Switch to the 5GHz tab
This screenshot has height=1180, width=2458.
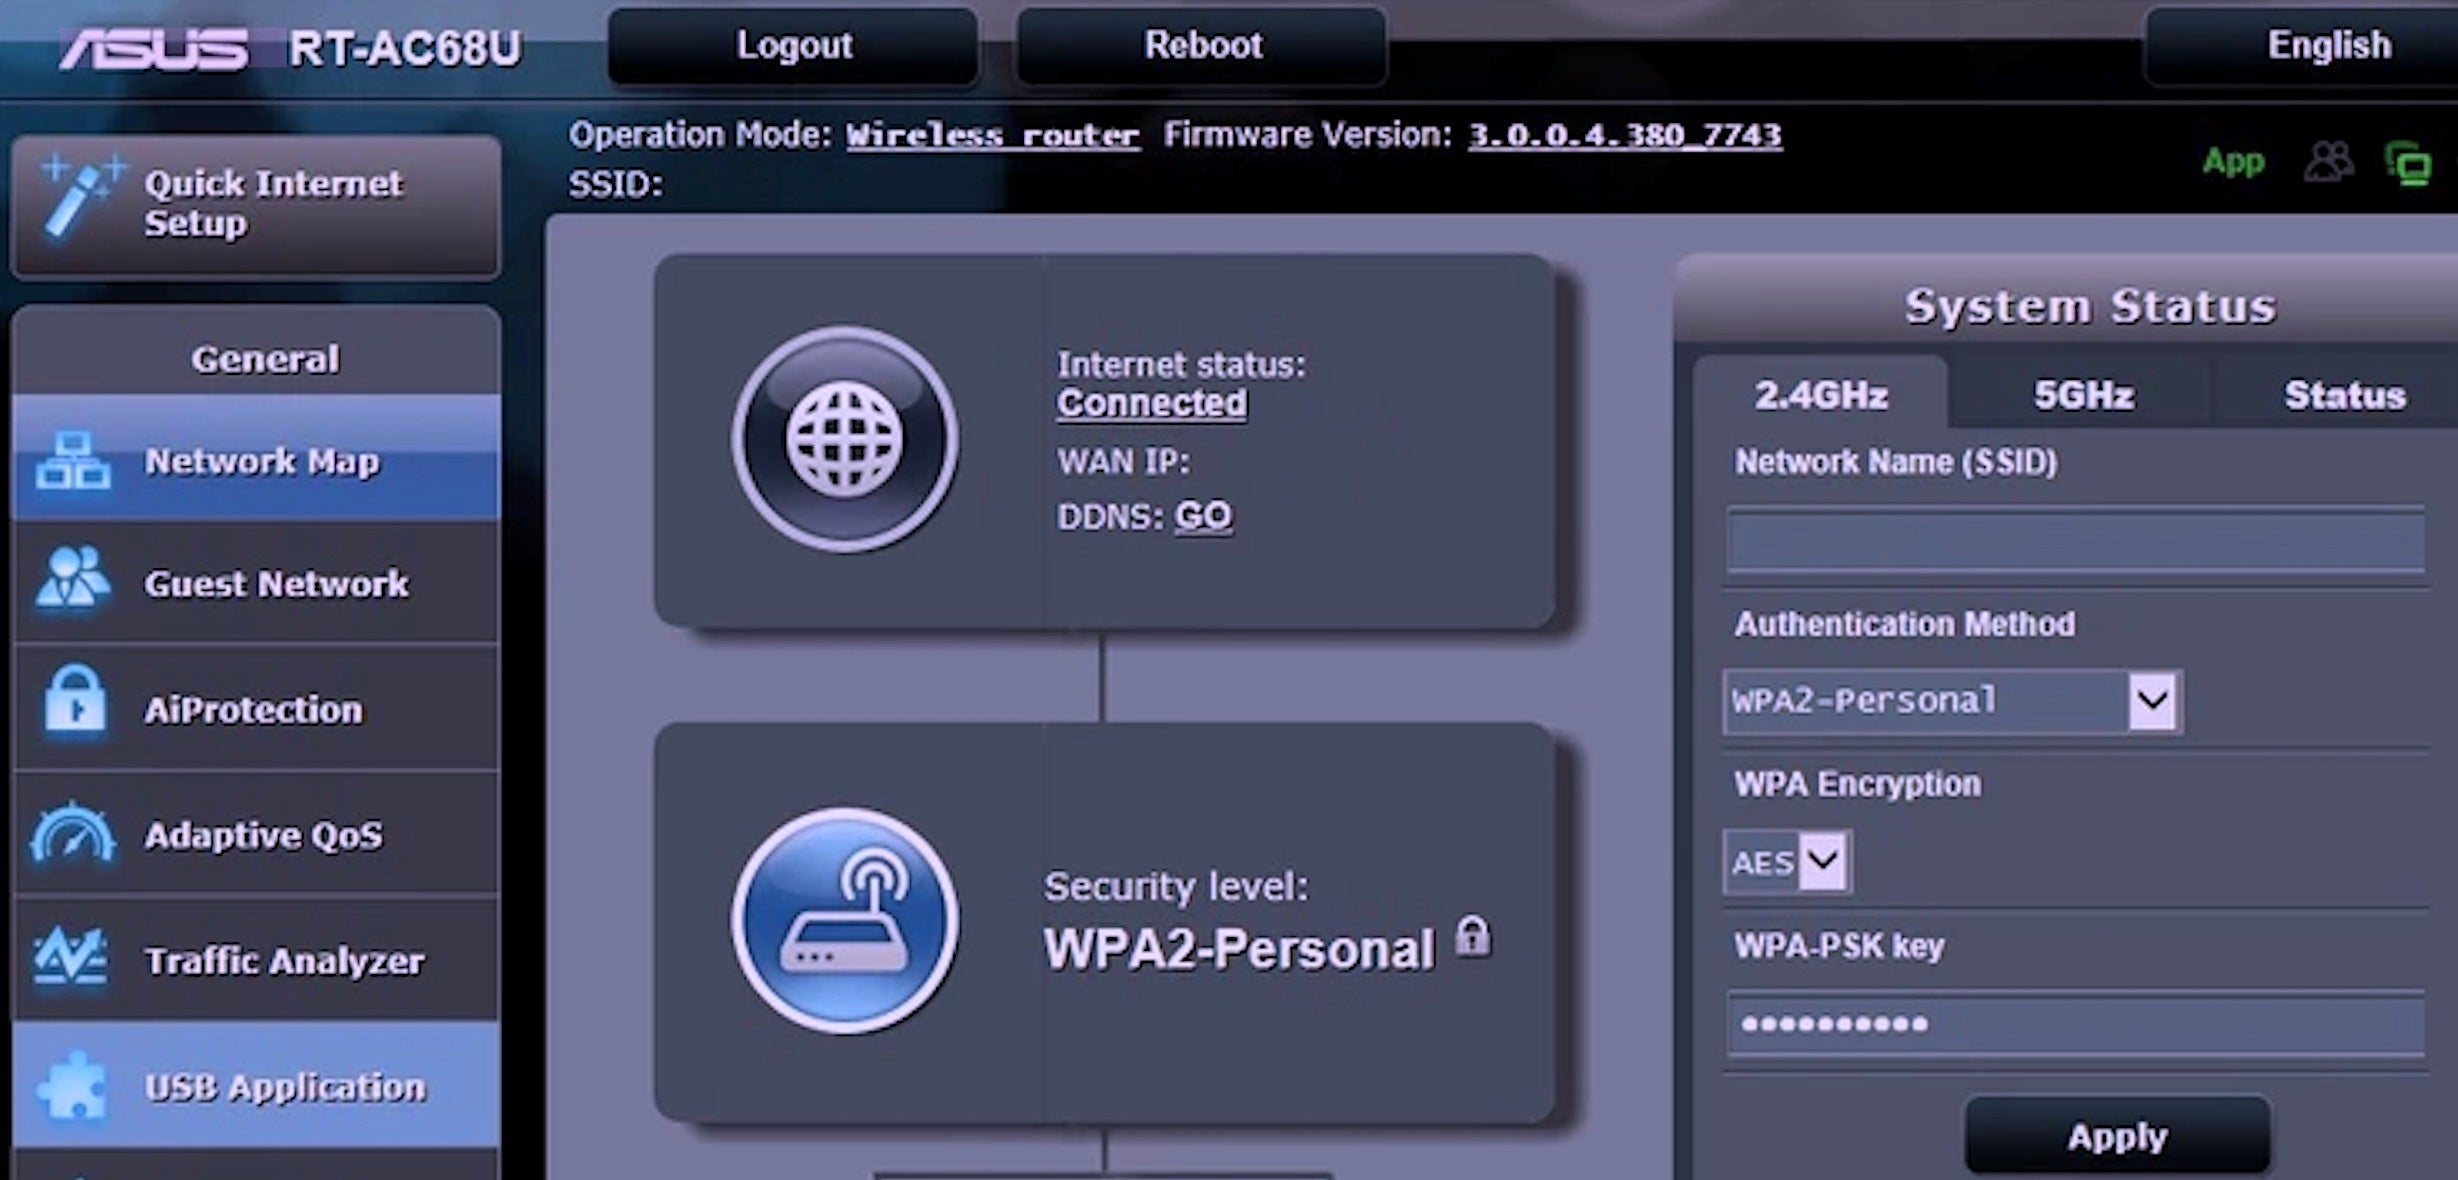(x=2083, y=396)
